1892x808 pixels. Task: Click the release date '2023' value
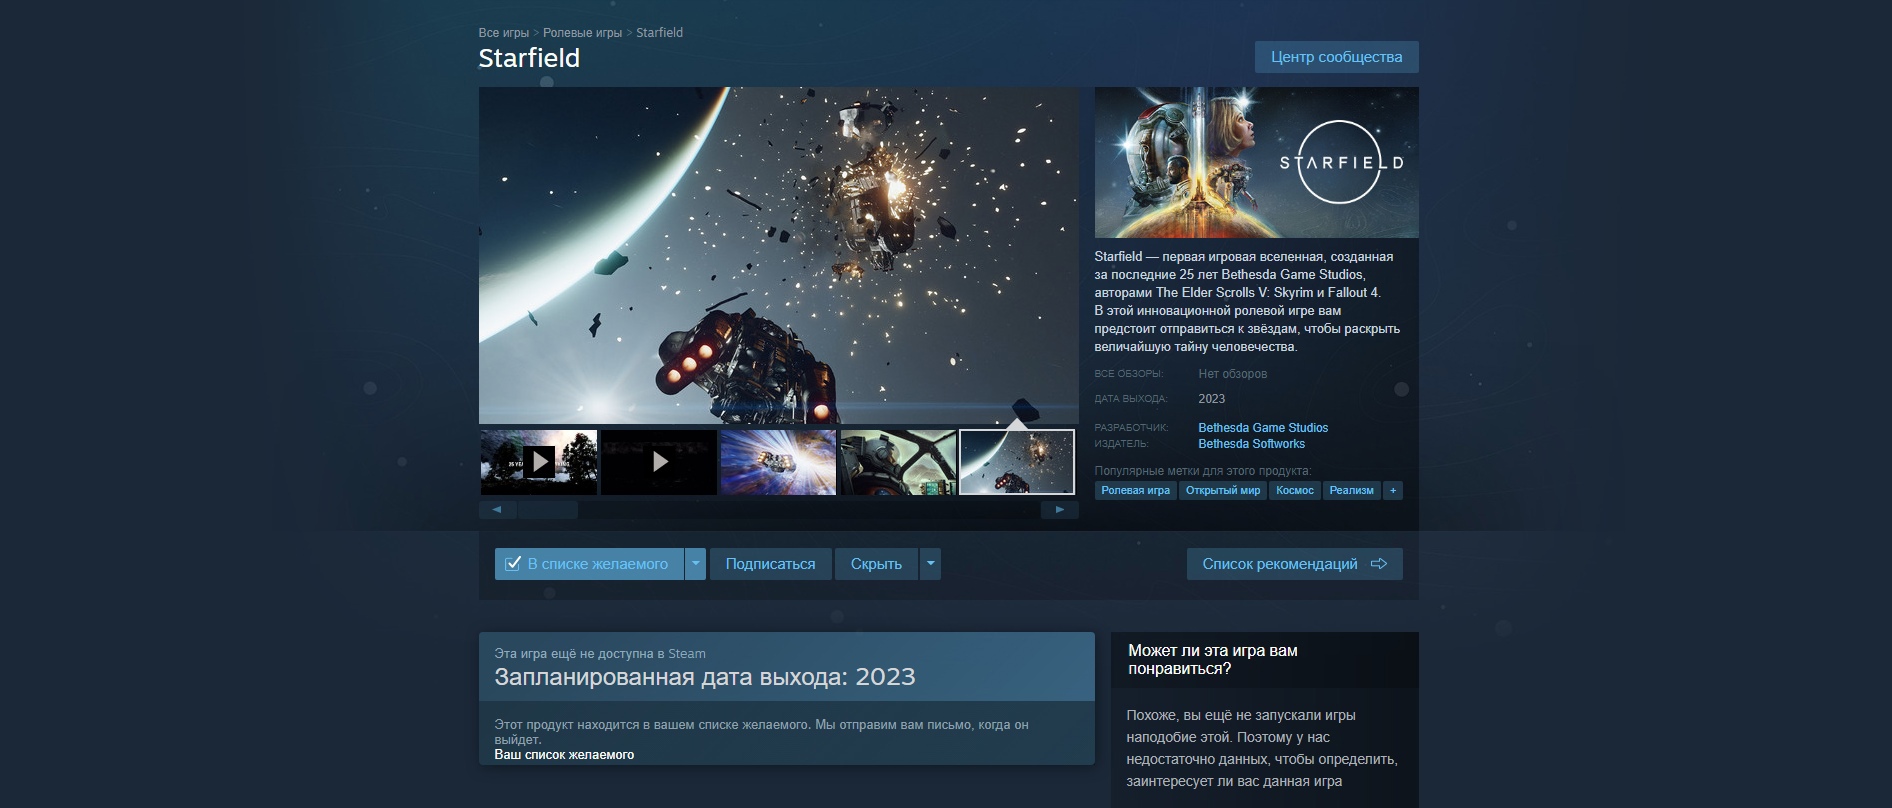[x=1212, y=399]
